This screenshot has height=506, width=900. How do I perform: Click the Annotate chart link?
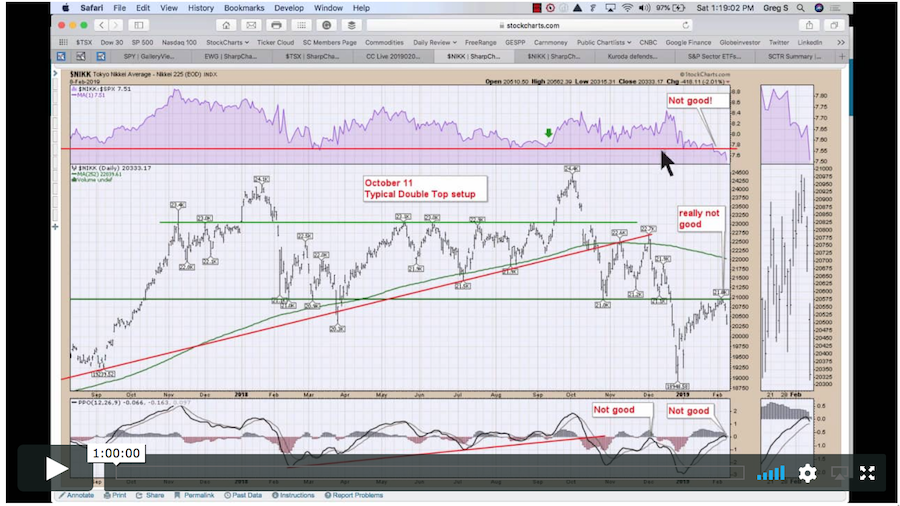pyautogui.click(x=76, y=495)
